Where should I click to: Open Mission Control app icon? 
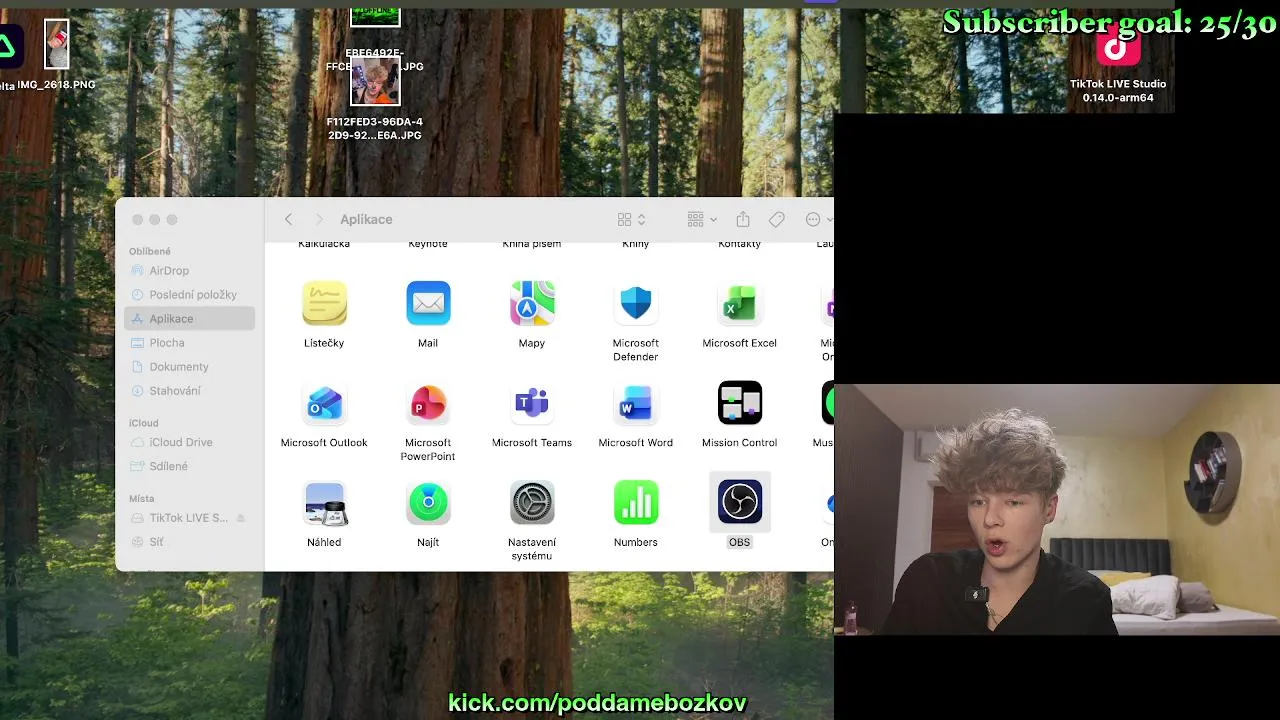pos(740,403)
